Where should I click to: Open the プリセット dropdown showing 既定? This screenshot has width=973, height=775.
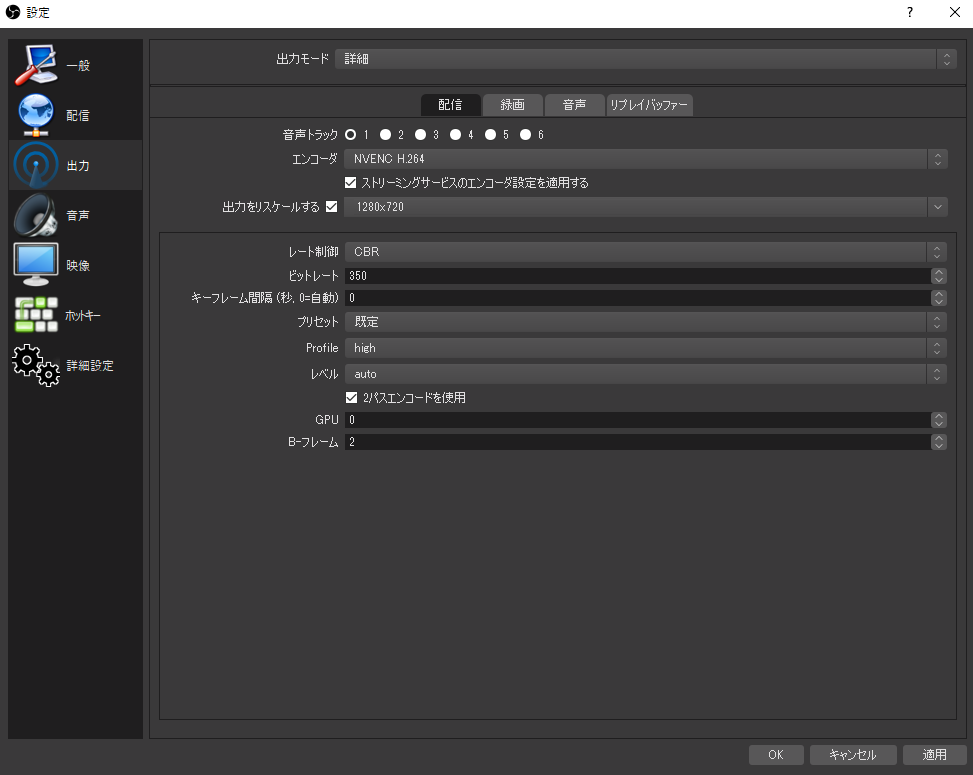pyautogui.click(x=646, y=321)
